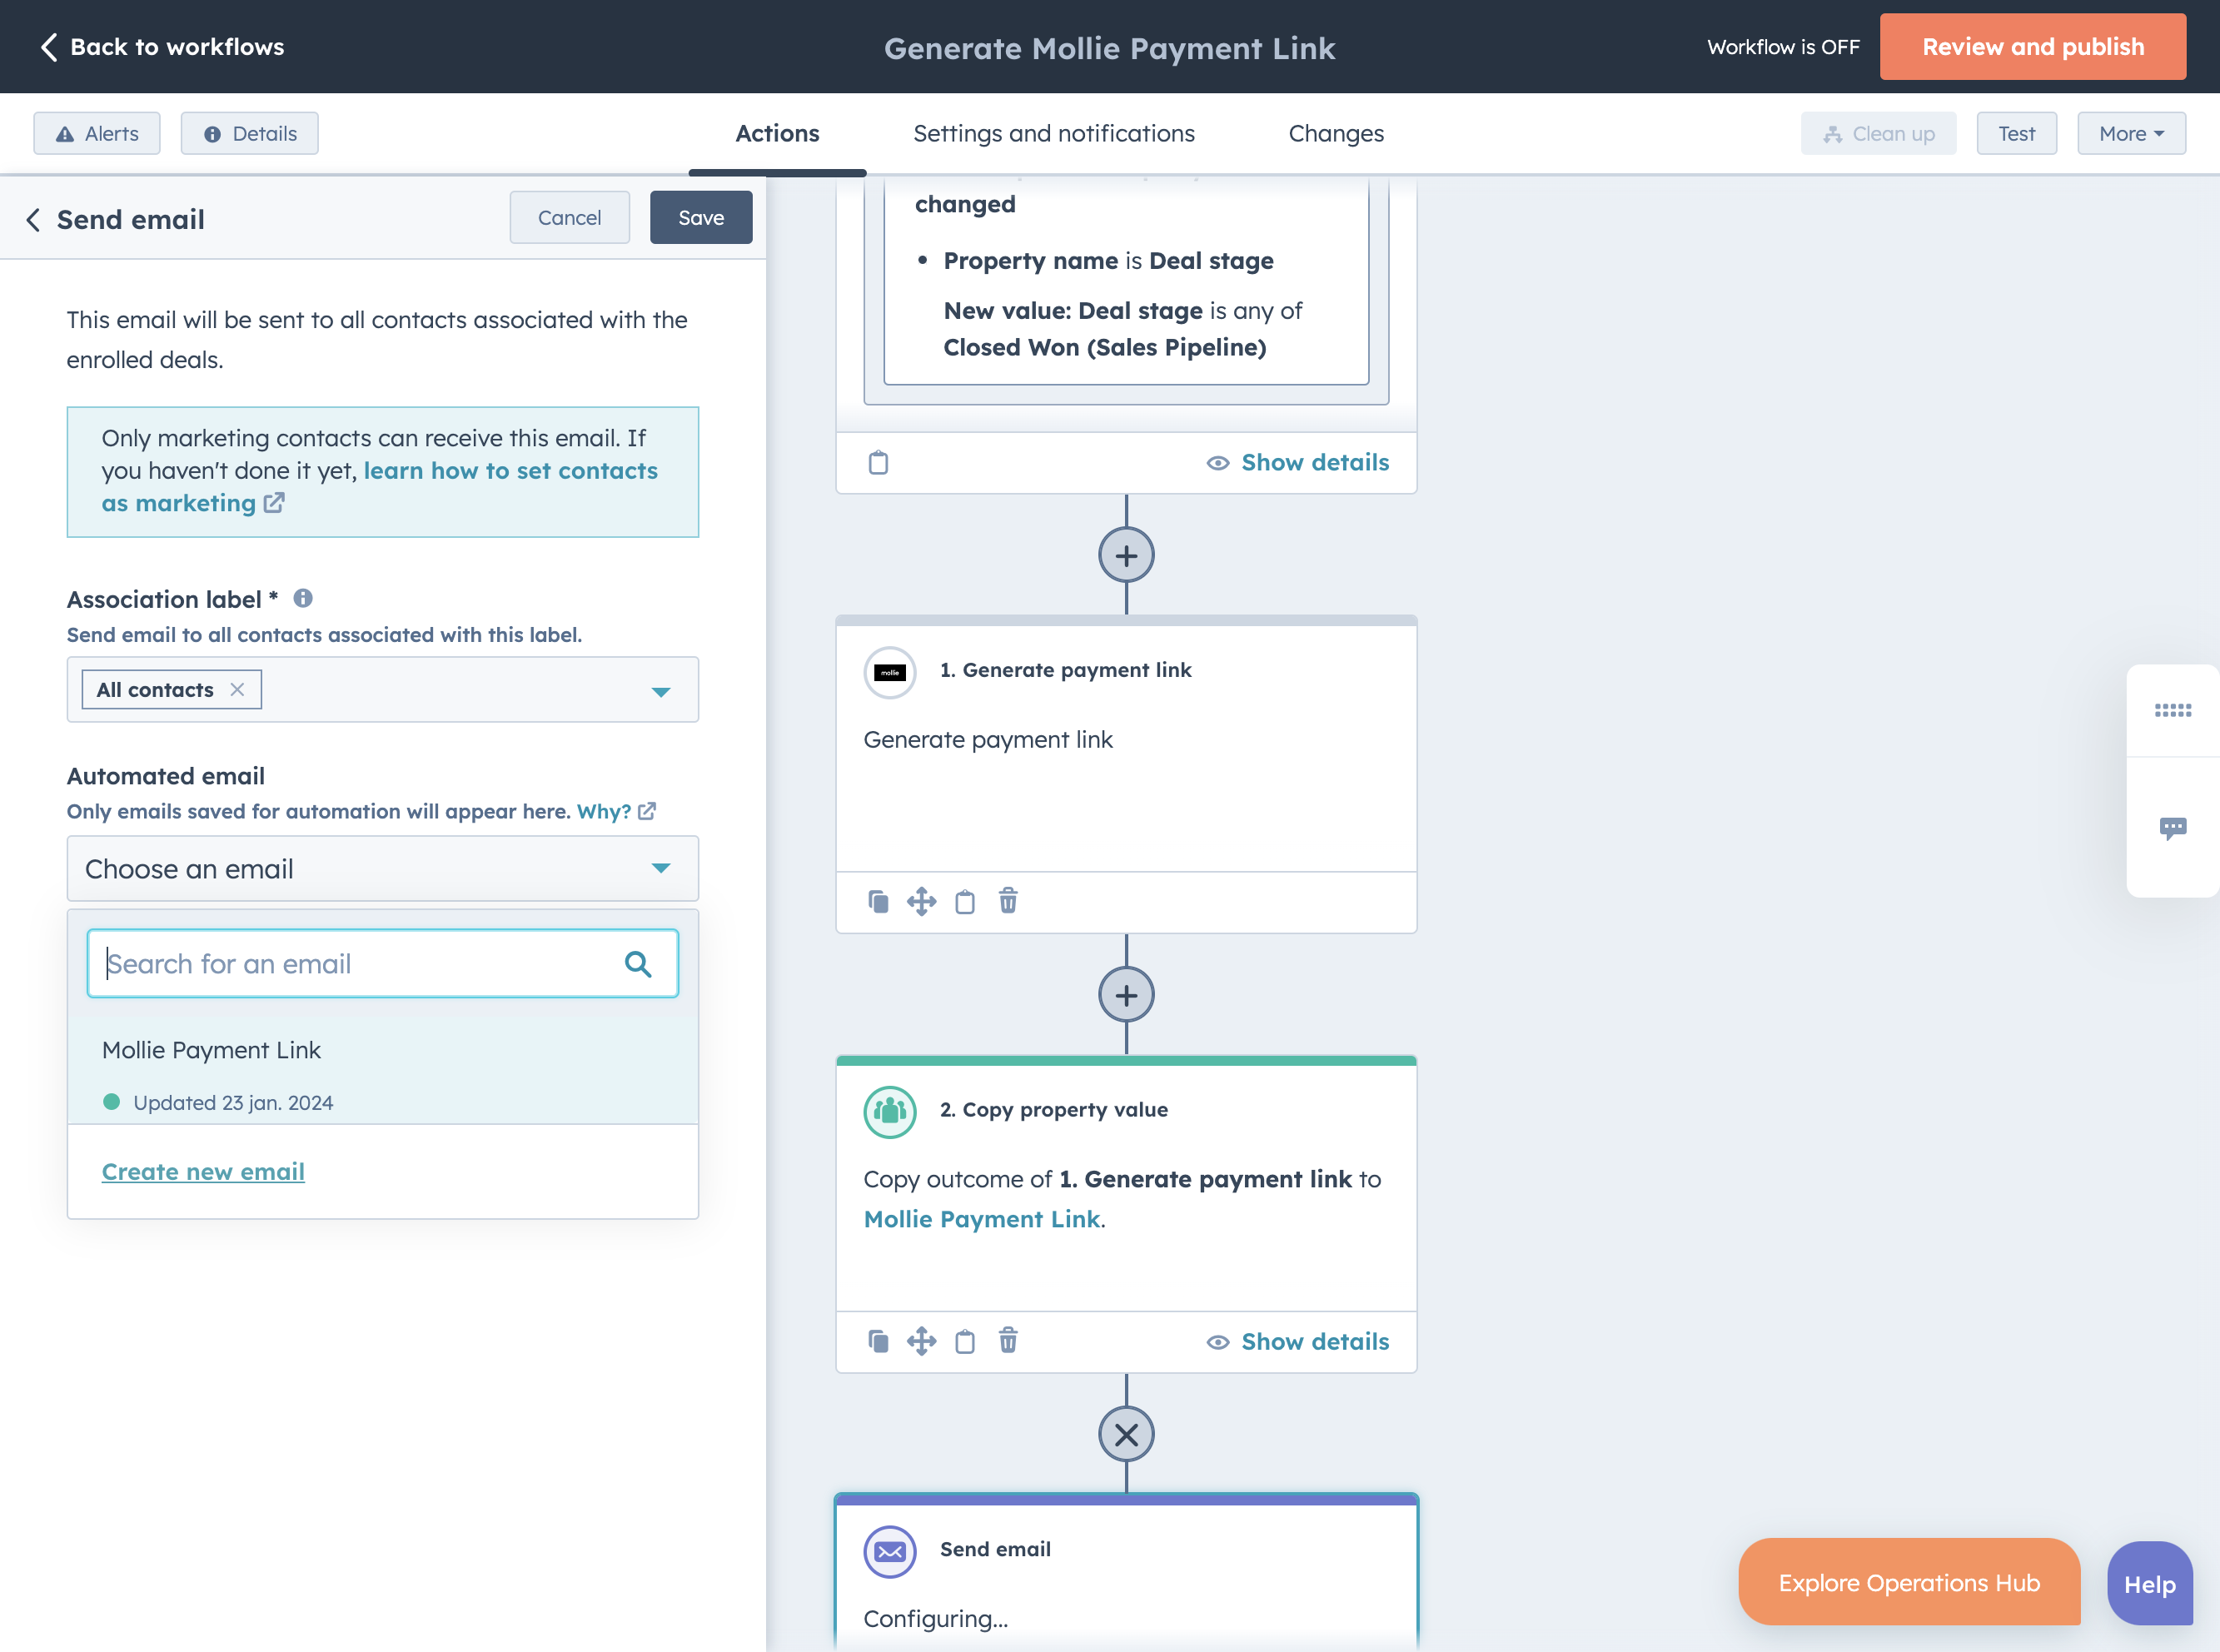Toggle the Choose an email dropdown
The height and width of the screenshot is (1652, 2220).
coord(382,868)
